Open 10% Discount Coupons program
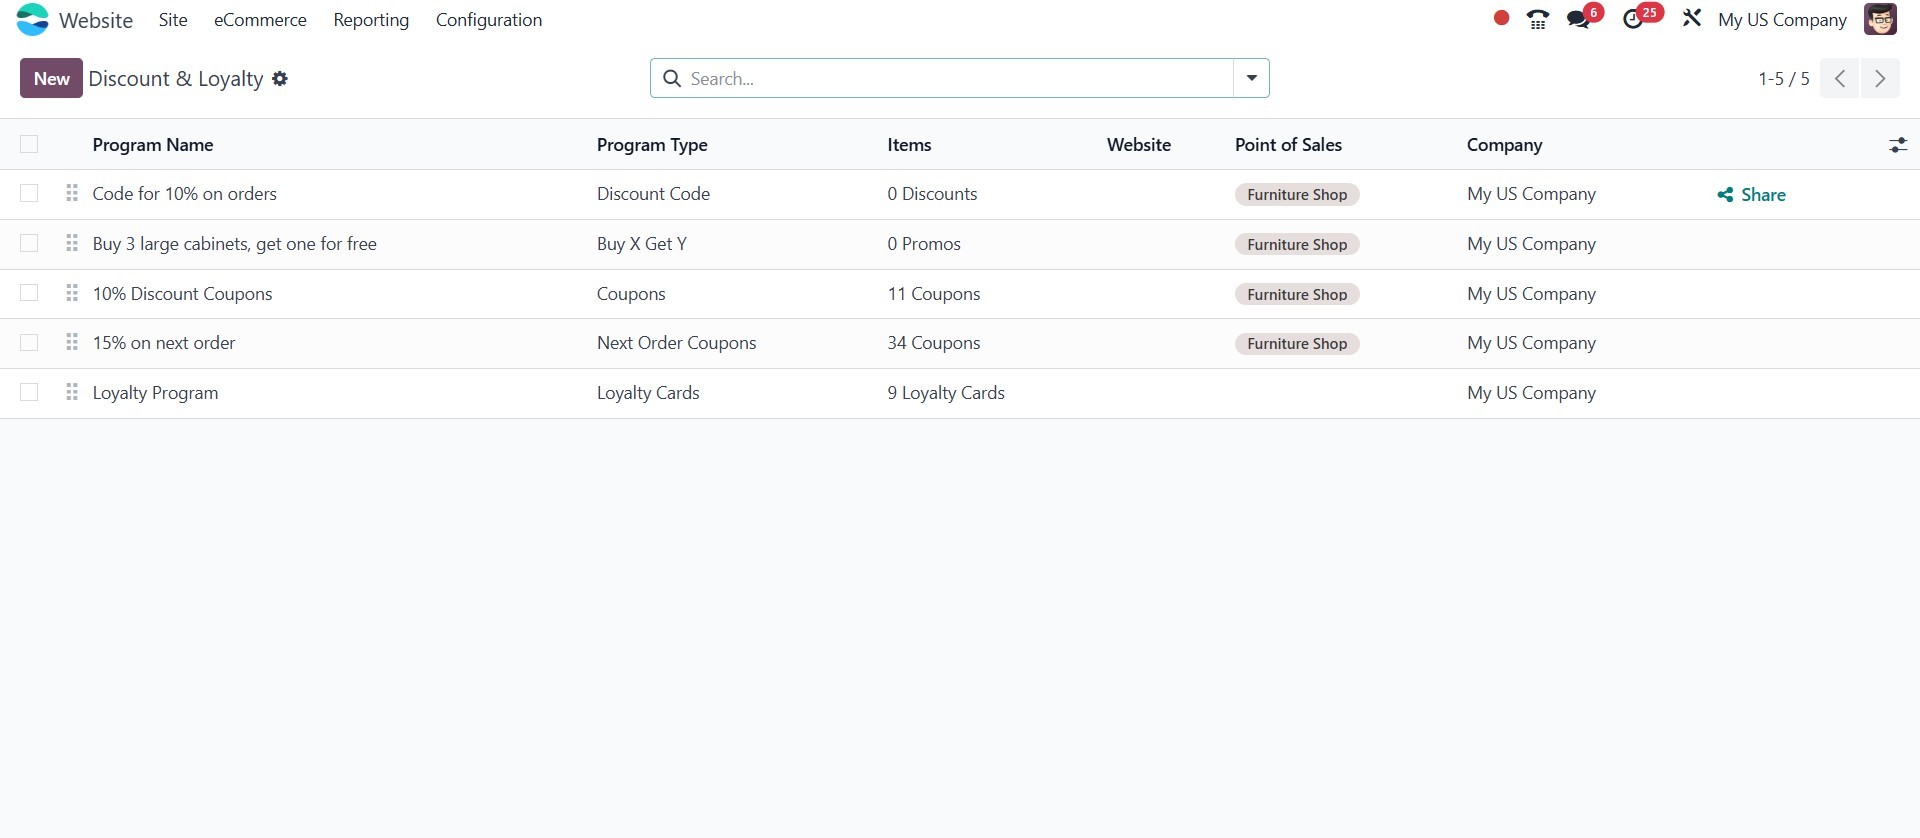 pyautogui.click(x=182, y=293)
